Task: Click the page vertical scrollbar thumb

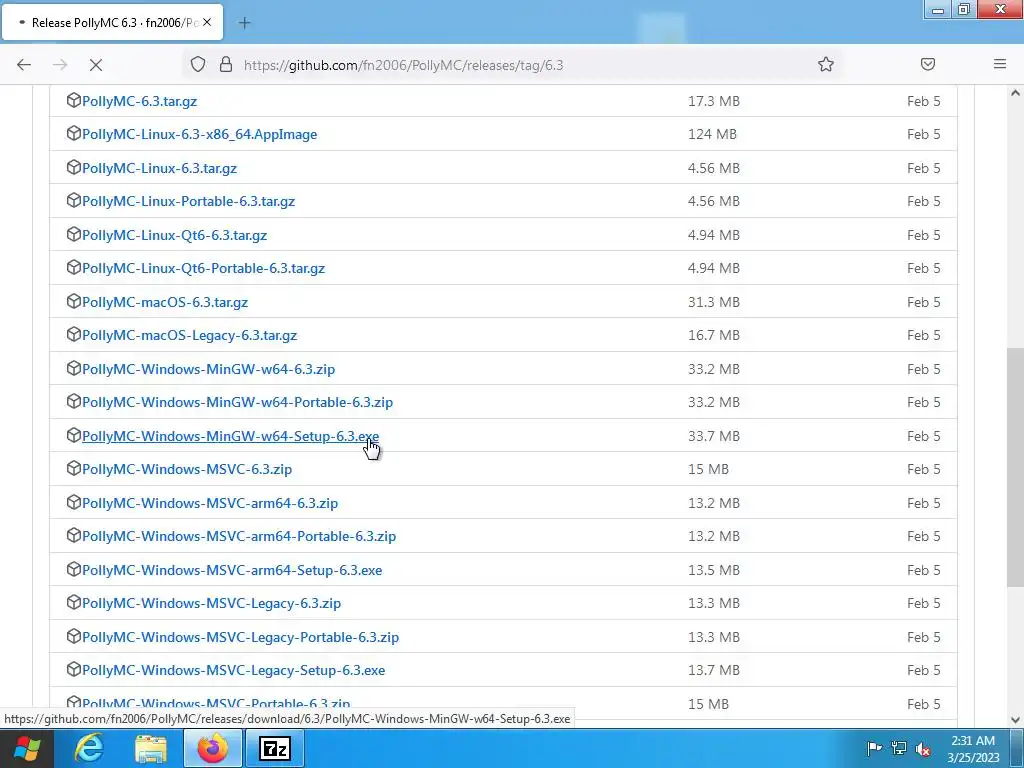Action: pos(1015,467)
